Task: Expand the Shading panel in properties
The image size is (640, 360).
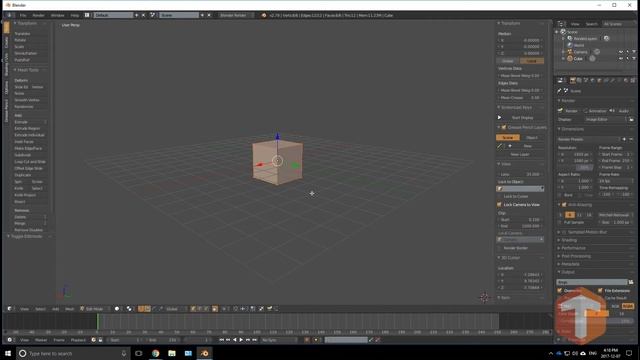Action: (569, 240)
